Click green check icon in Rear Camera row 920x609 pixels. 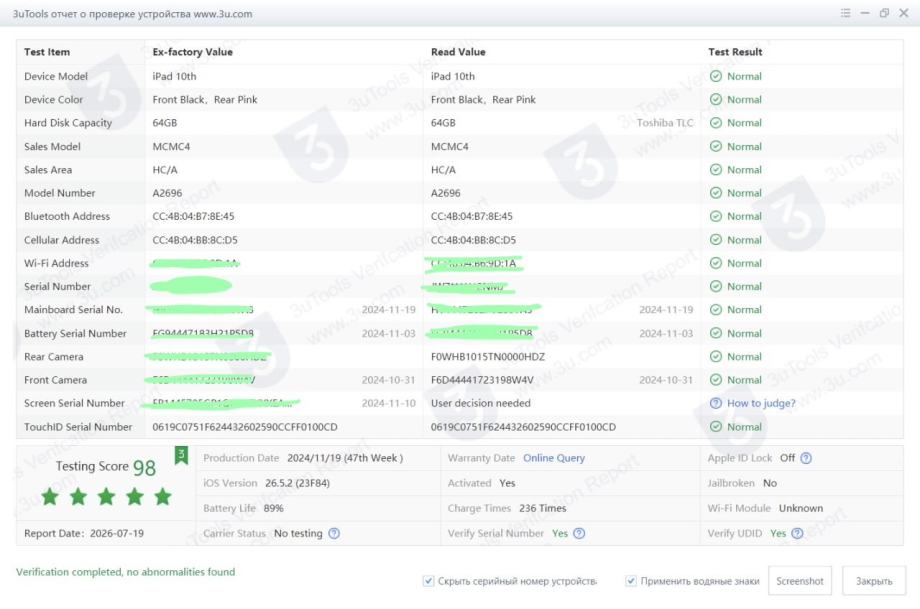716,357
